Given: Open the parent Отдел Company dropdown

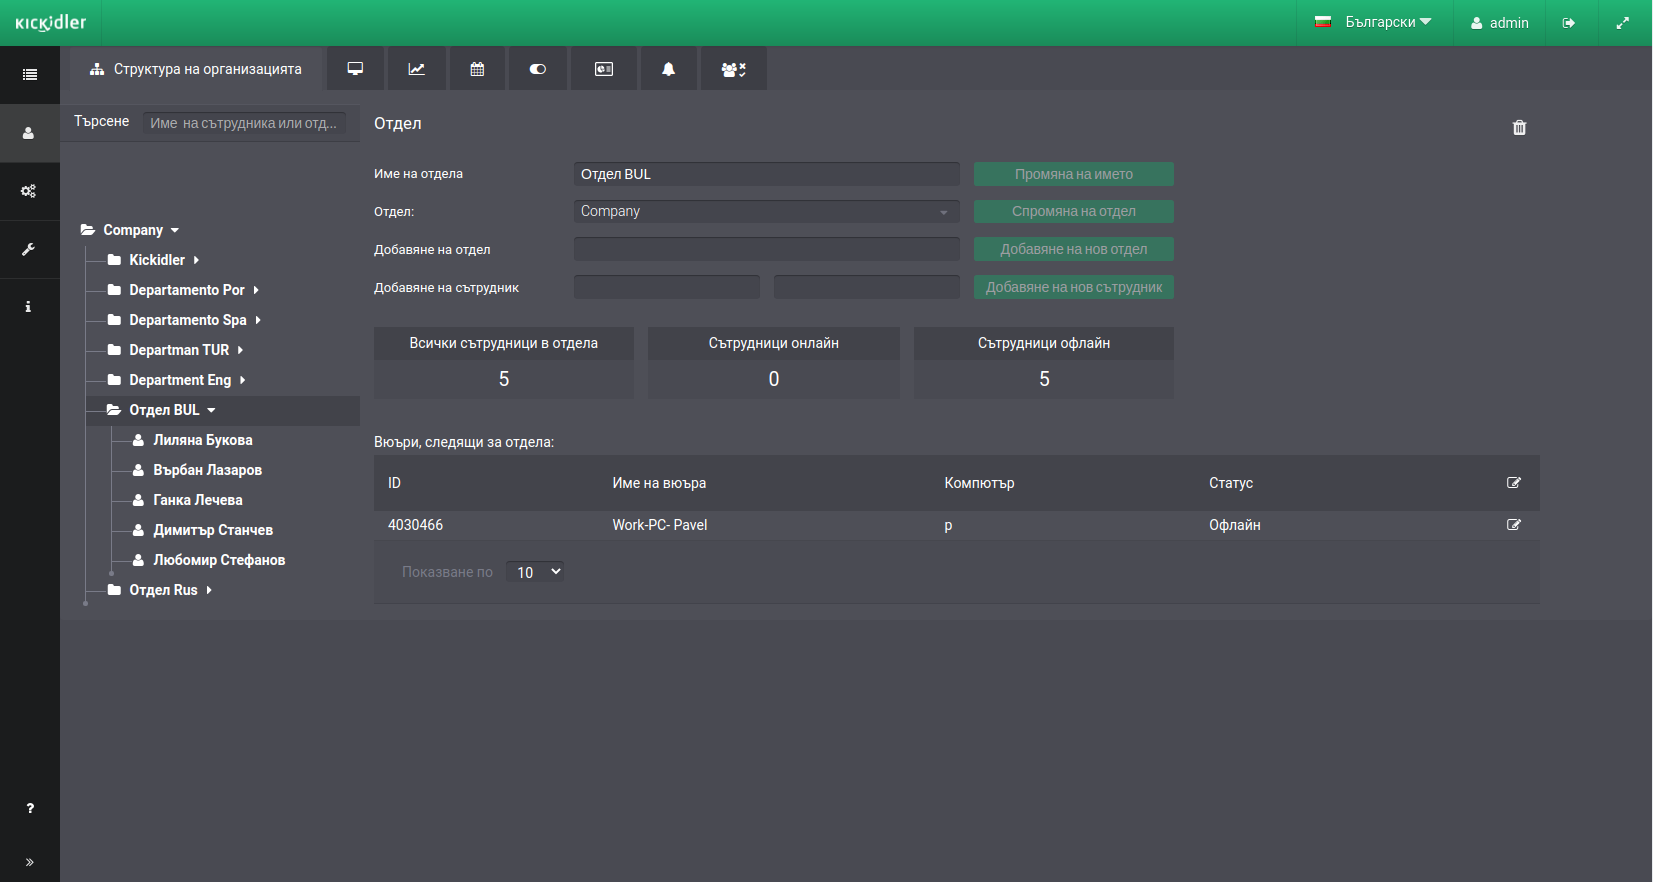Looking at the screenshot, I should 766,211.
